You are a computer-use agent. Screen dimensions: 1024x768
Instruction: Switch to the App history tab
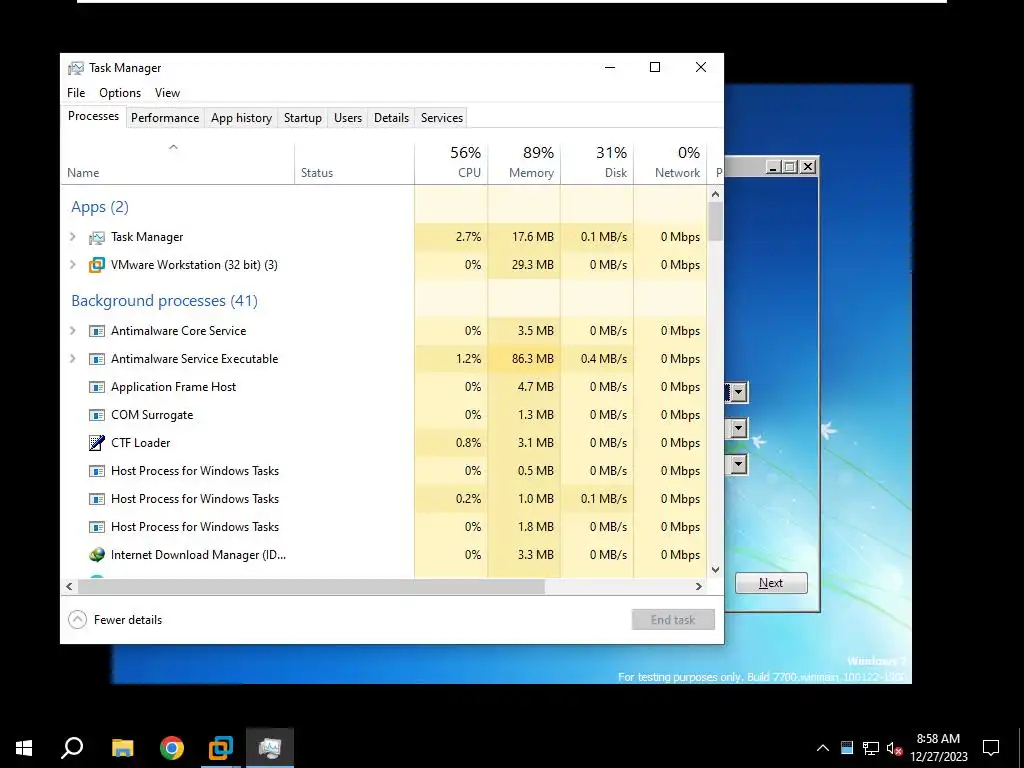tap(241, 118)
